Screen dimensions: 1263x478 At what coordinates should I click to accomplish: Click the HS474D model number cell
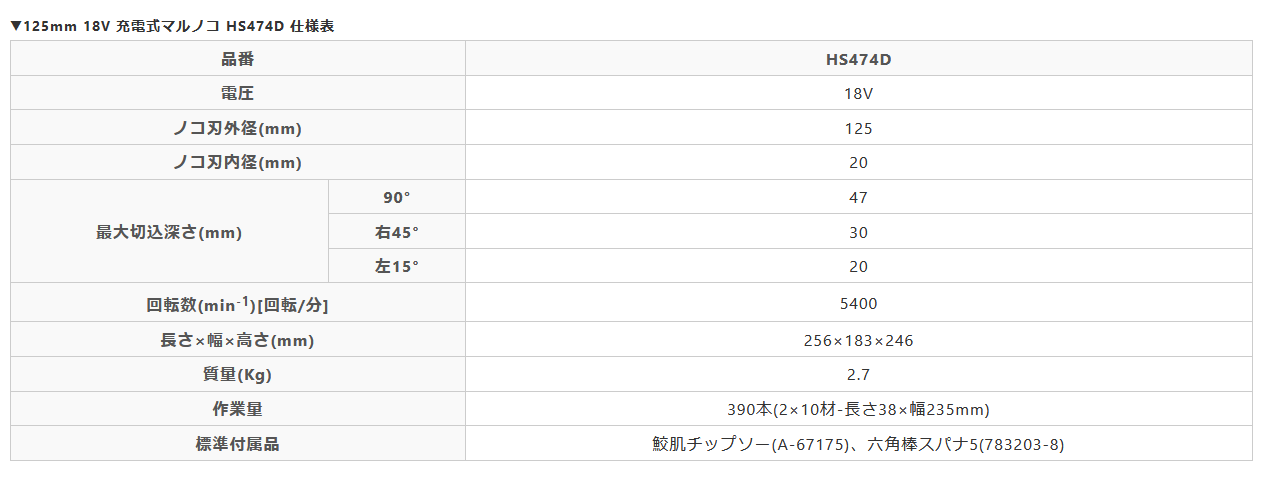click(858, 59)
